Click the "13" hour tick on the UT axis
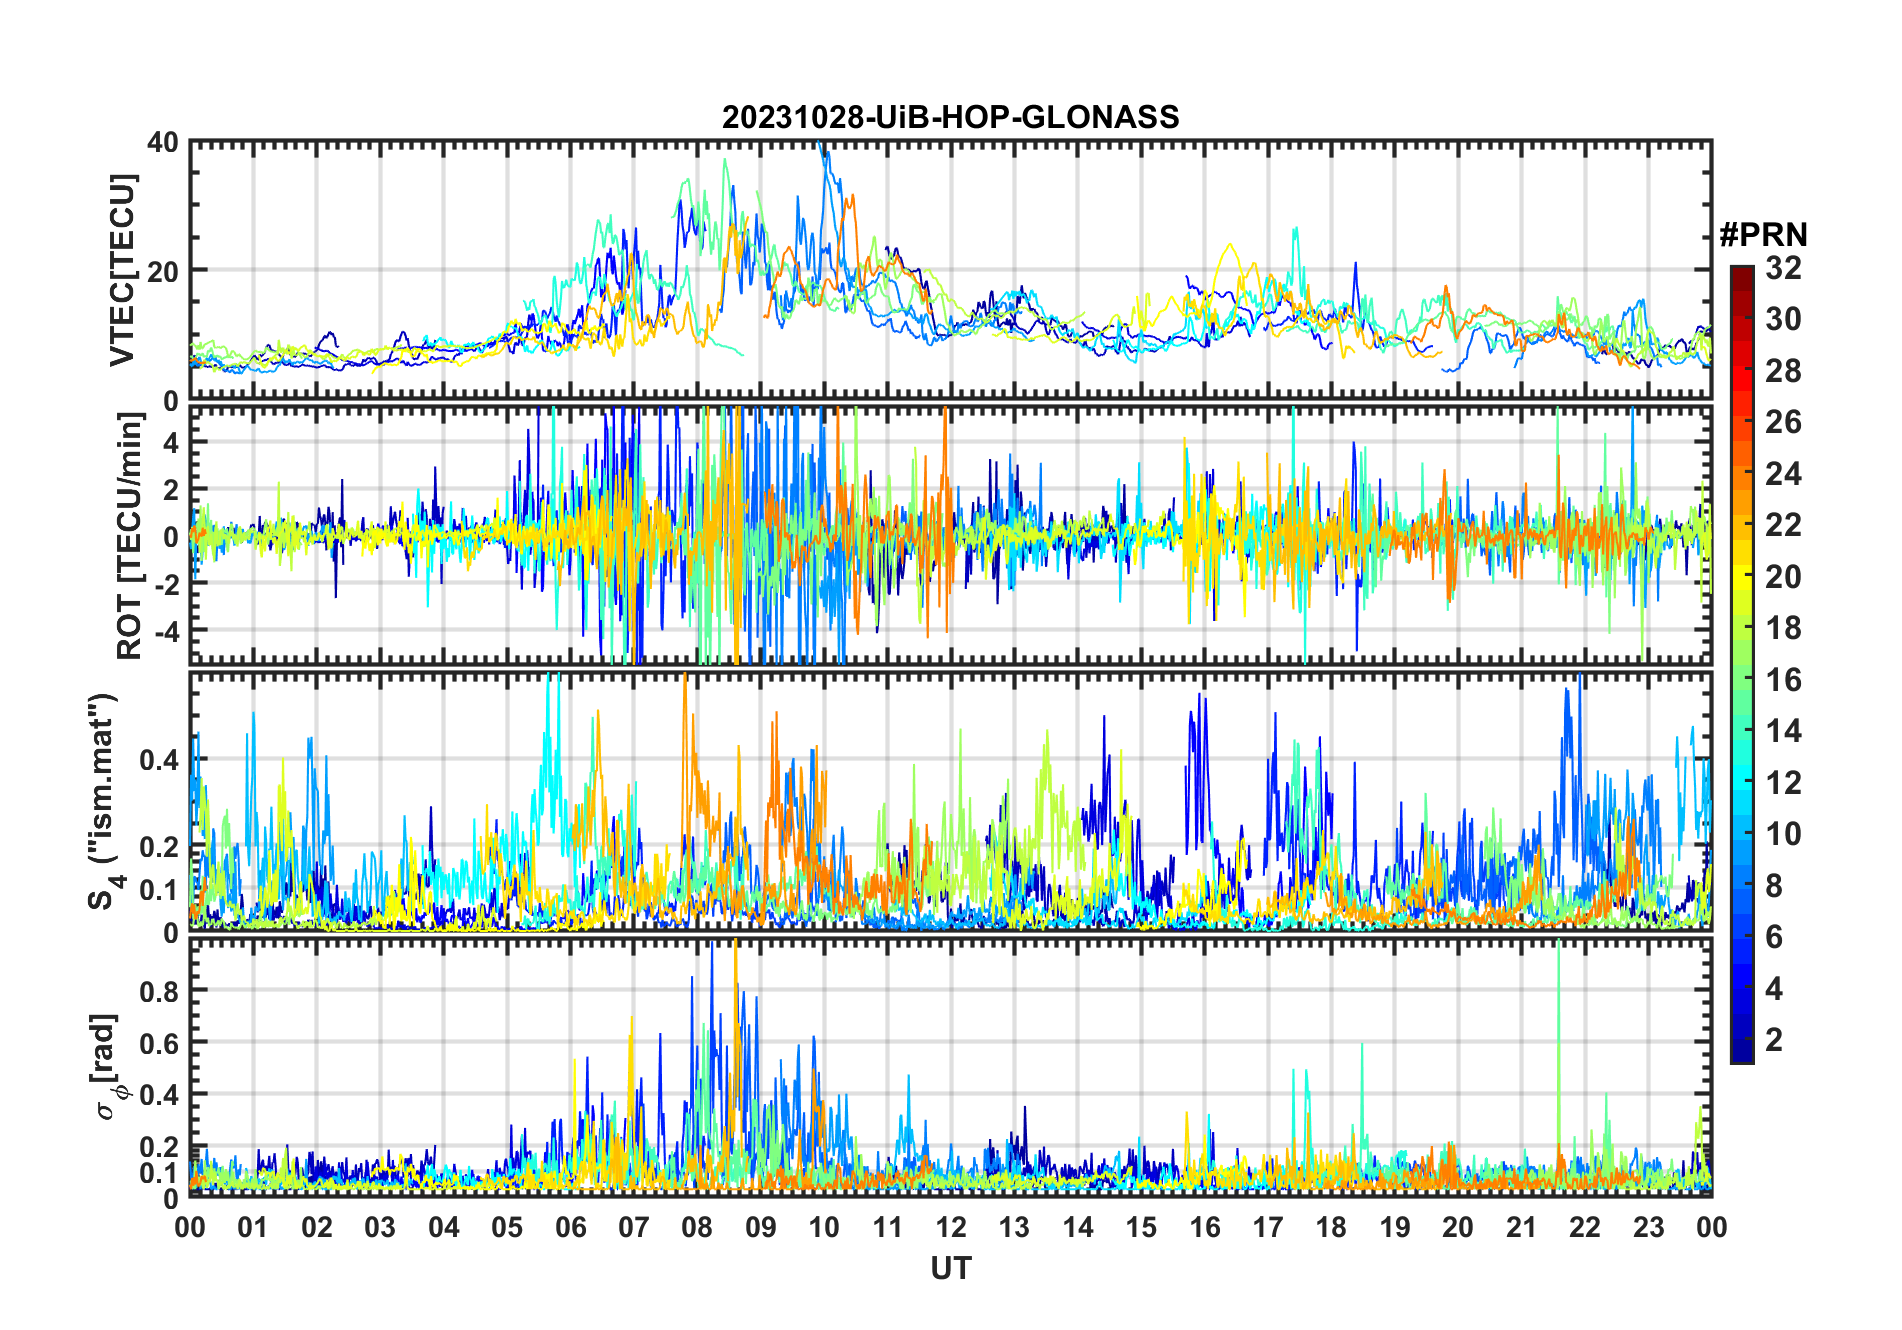The image size is (1902, 1330). tap(1014, 1228)
